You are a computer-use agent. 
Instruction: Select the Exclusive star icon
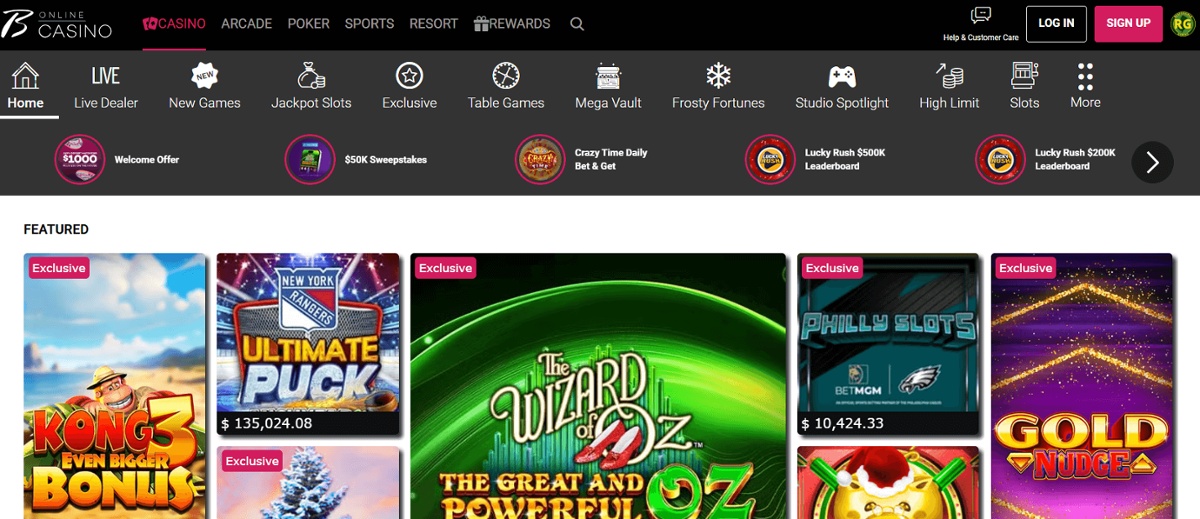coord(409,75)
